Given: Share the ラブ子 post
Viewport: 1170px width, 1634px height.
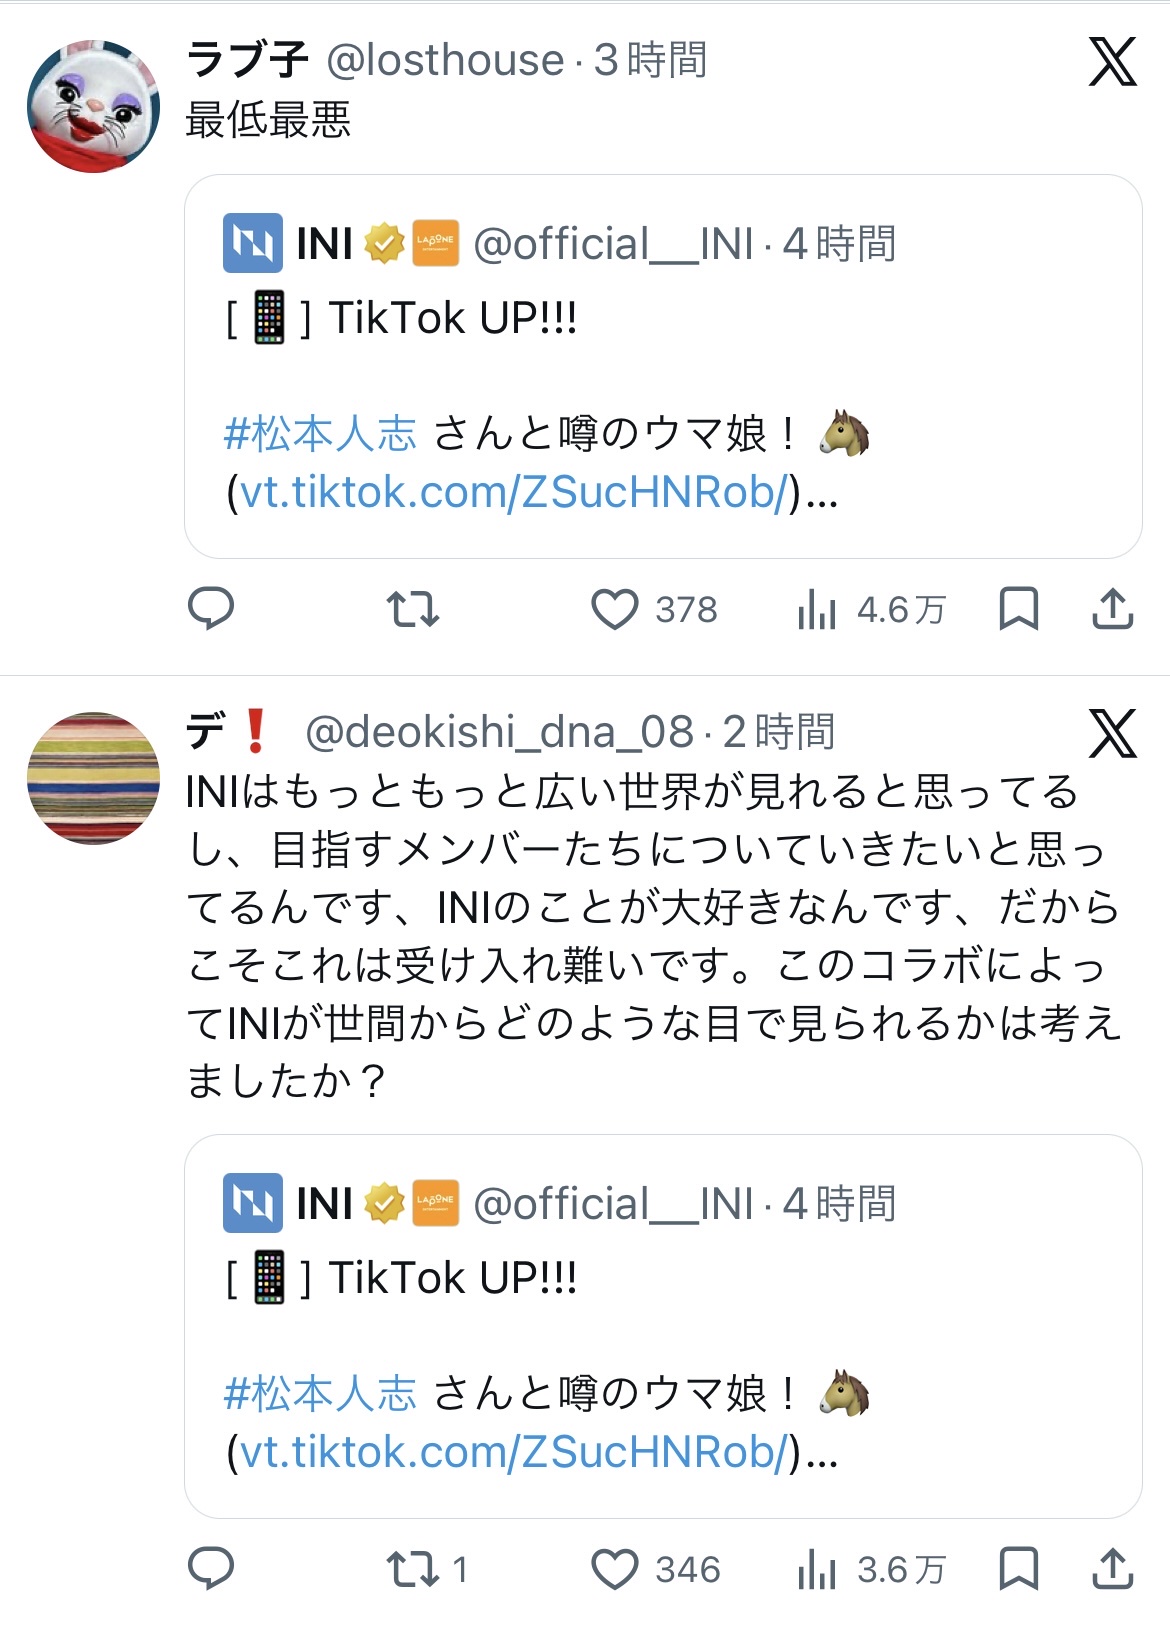Looking at the screenshot, I should point(1112,608).
